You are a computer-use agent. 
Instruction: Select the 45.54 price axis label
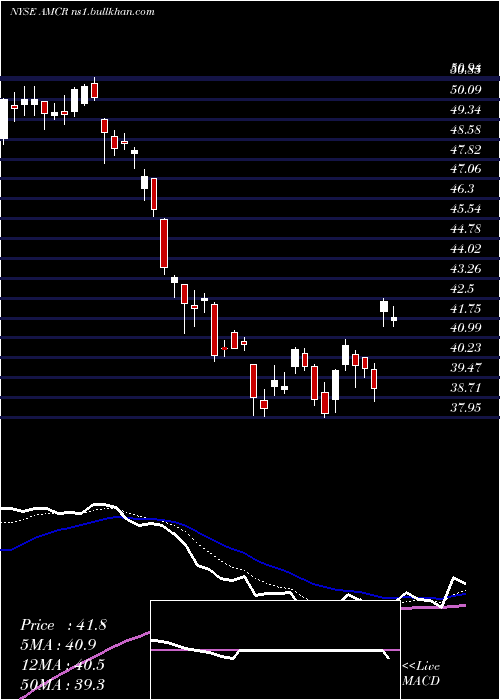pos(466,209)
